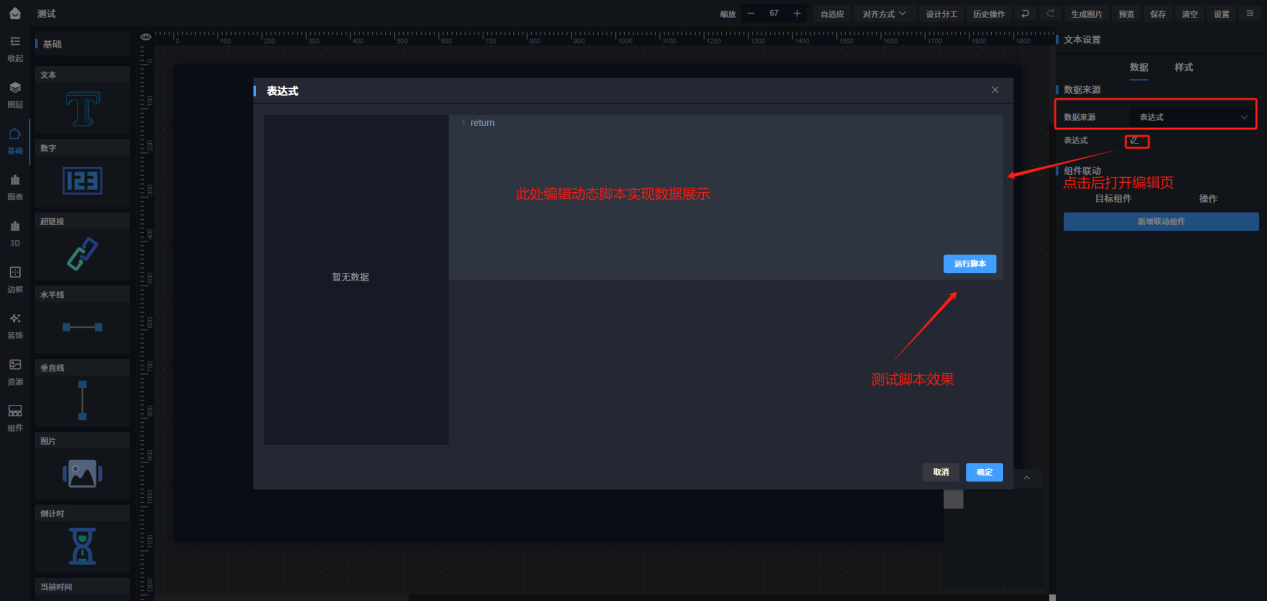Click 新增联动组件 button
Screen dimensions: 1267x601
[x=1161, y=221]
